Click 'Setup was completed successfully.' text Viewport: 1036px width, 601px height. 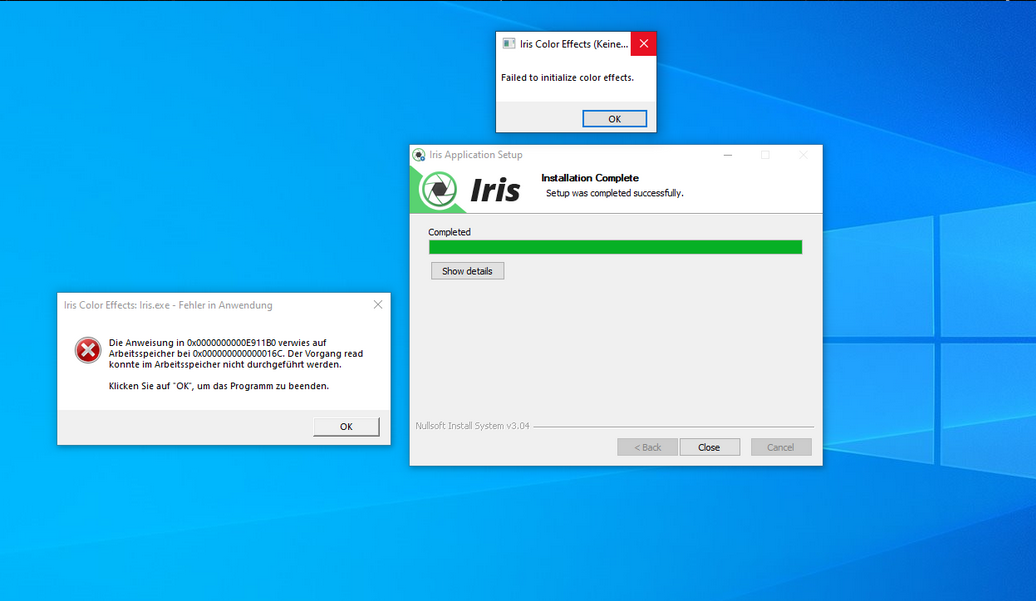pos(614,193)
